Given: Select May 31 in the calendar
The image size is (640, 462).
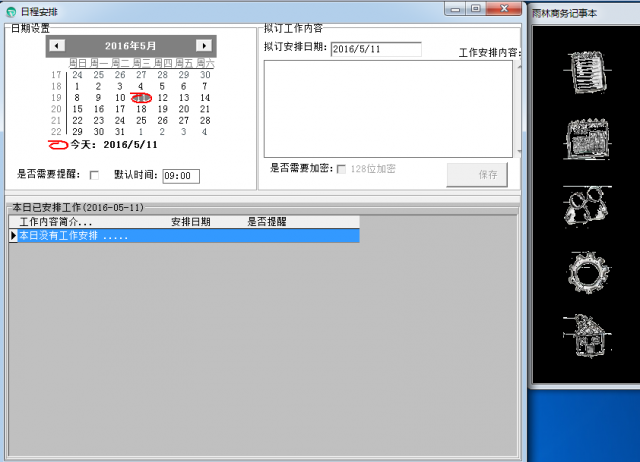Looking at the screenshot, I should click(120, 132).
